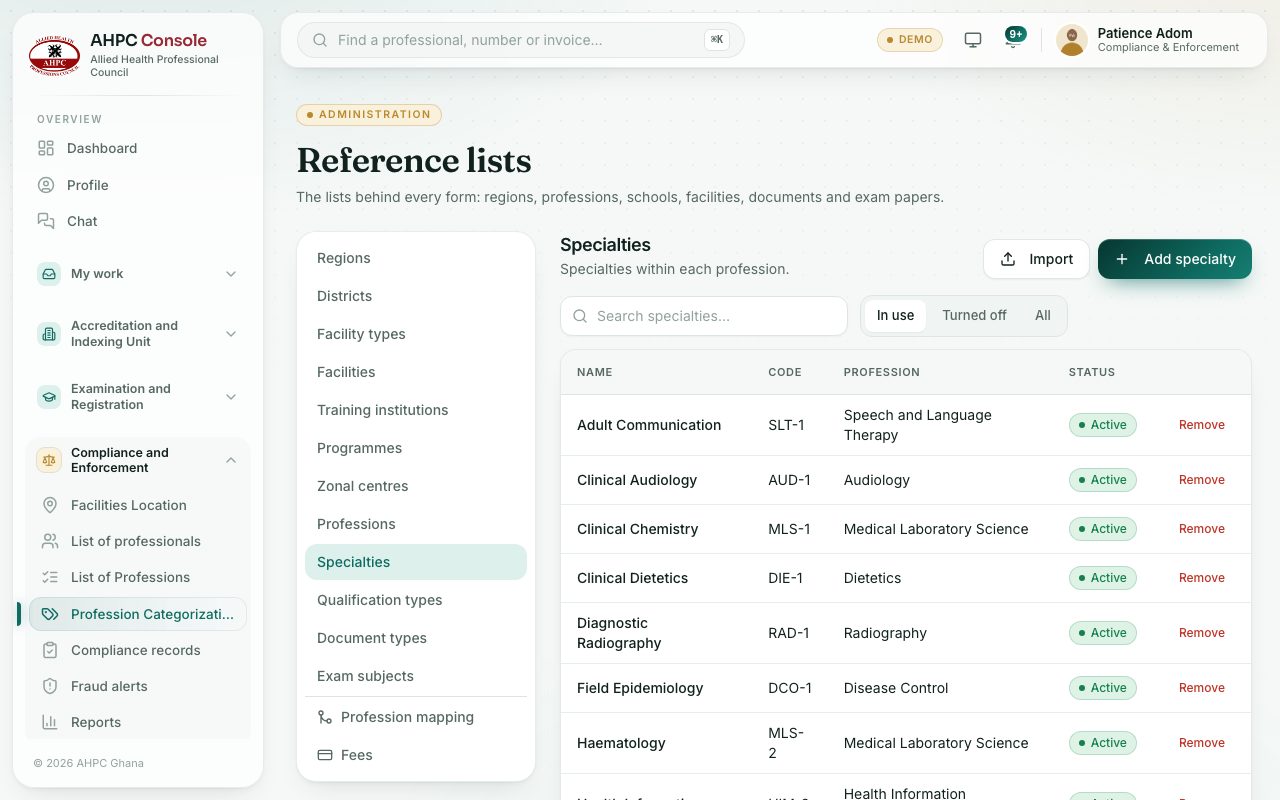Click the Fraud alerts shield icon

click(50, 686)
